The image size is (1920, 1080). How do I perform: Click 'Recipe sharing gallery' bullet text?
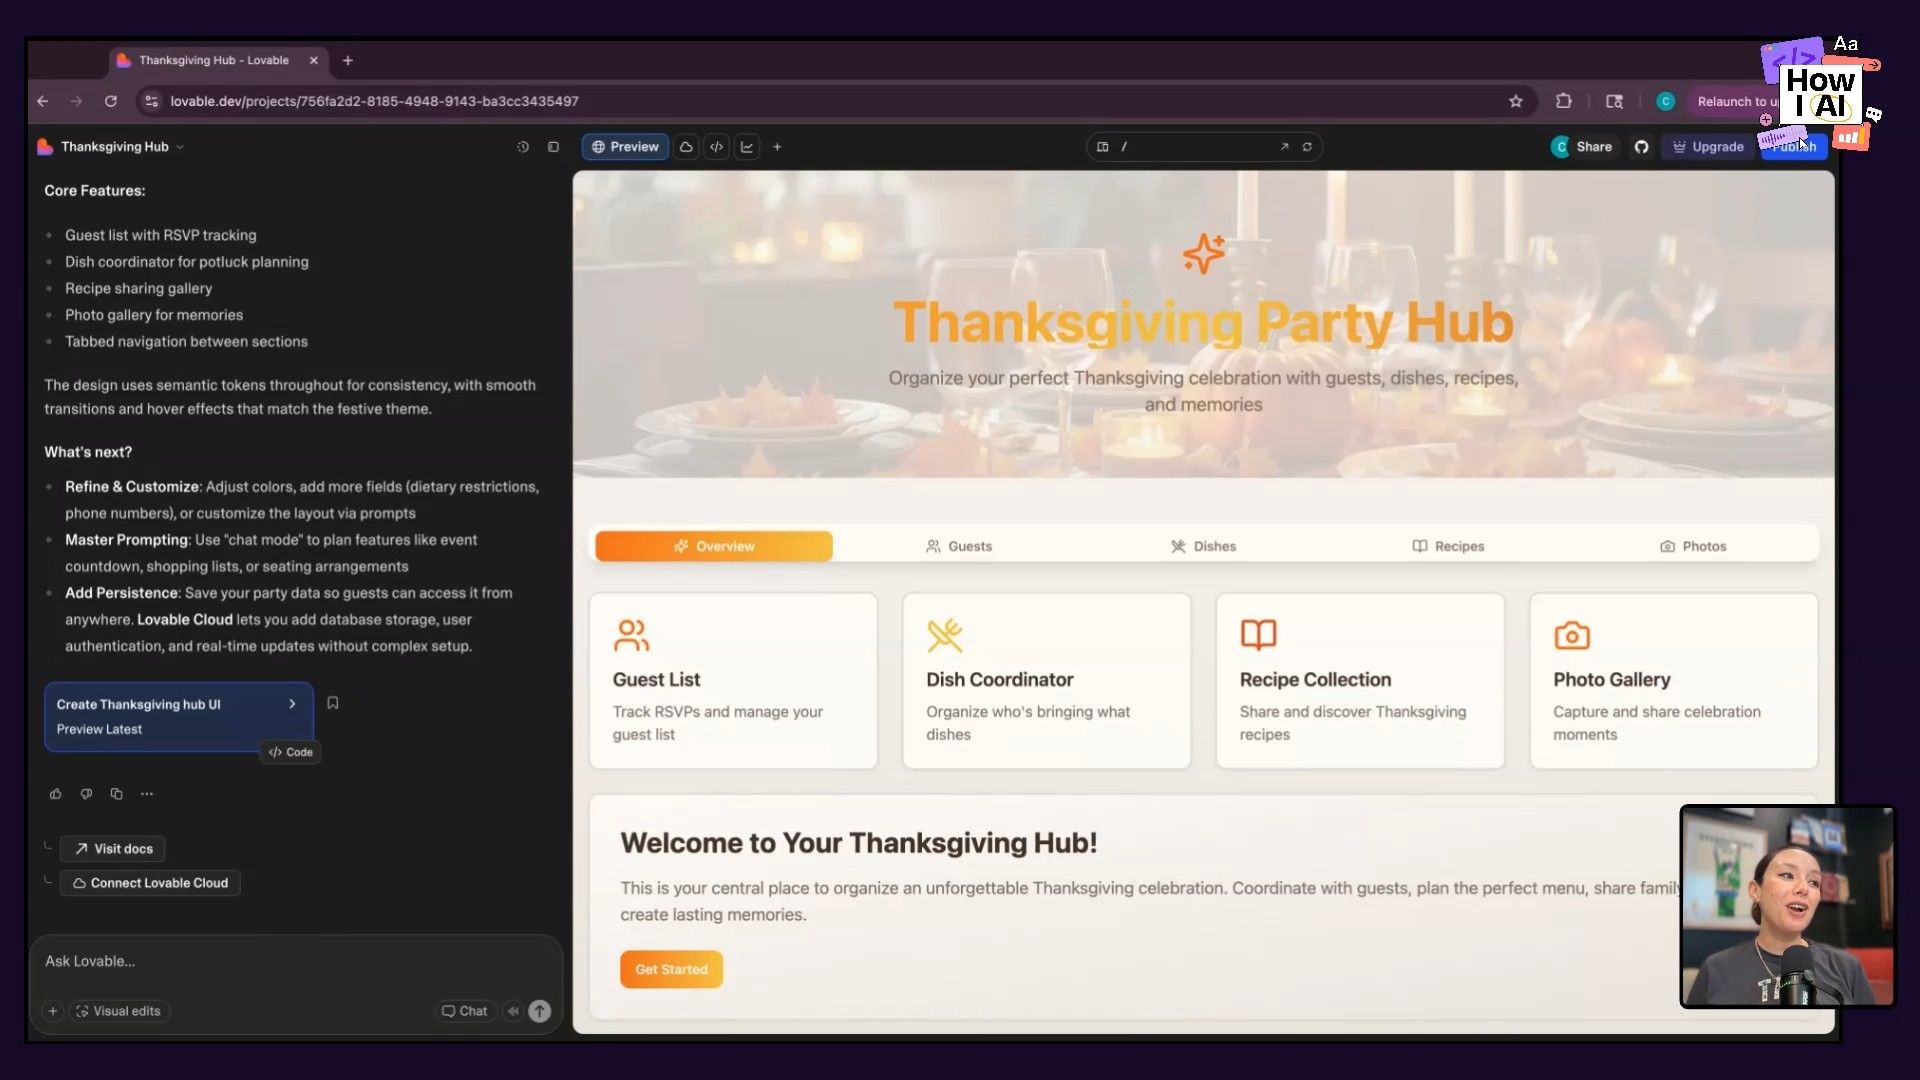point(139,288)
